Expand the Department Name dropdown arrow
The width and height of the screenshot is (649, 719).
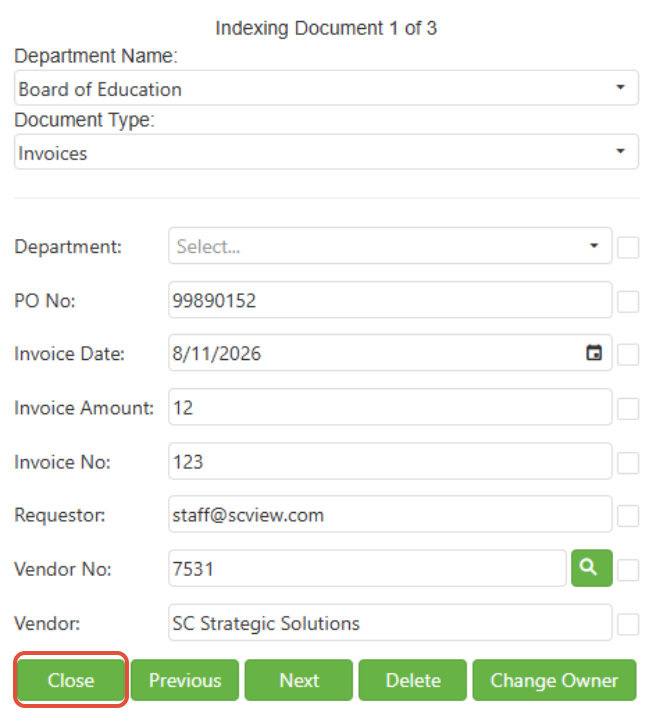pos(620,87)
